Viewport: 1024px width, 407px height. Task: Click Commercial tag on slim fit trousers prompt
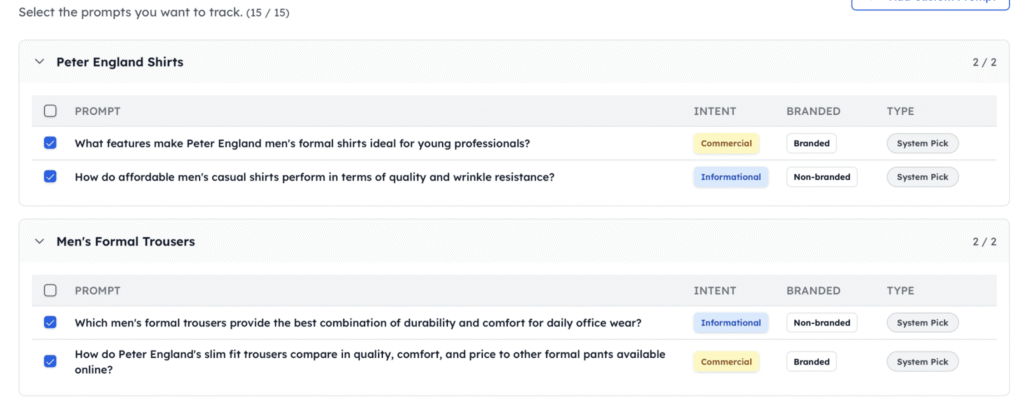click(726, 362)
